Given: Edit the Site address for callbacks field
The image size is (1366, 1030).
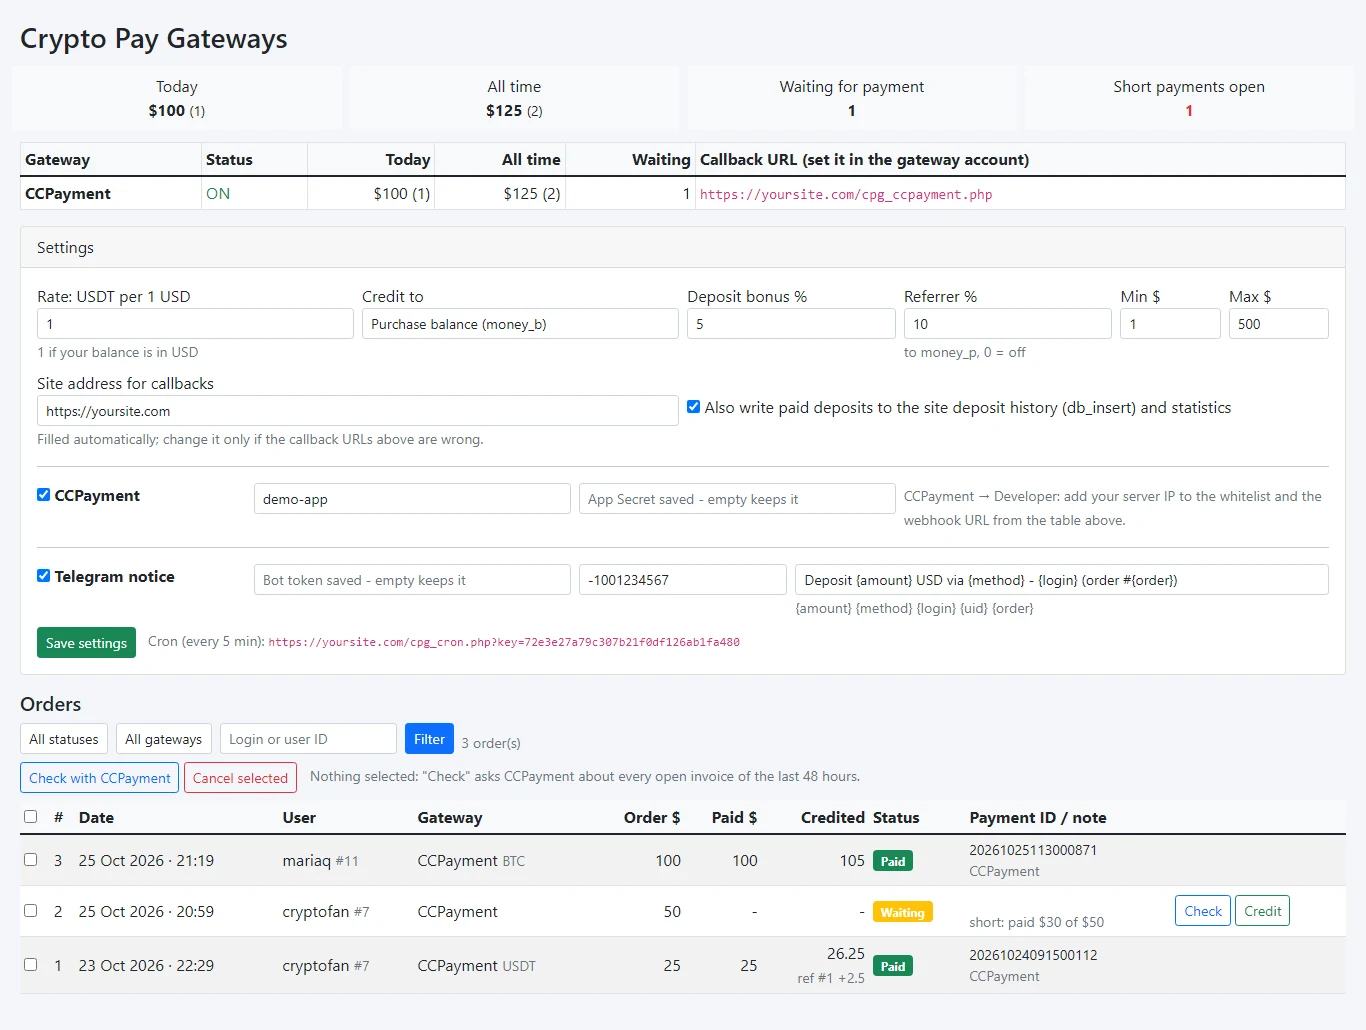Looking at the screenshot, I should coord(358,411).
